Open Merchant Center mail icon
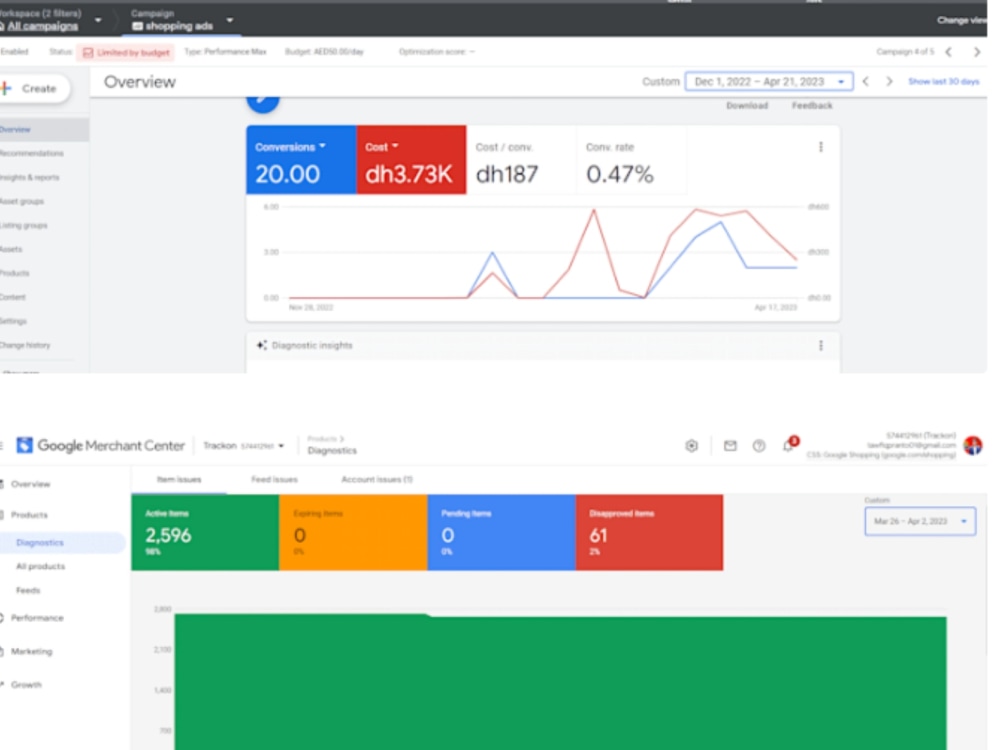 [x=730, y=446]
